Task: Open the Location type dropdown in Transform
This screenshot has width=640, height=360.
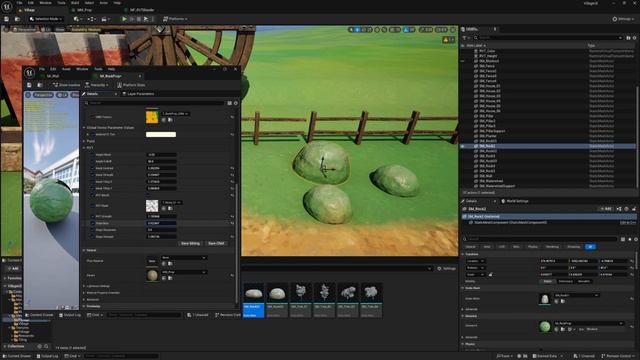Action: pos(476,261)
